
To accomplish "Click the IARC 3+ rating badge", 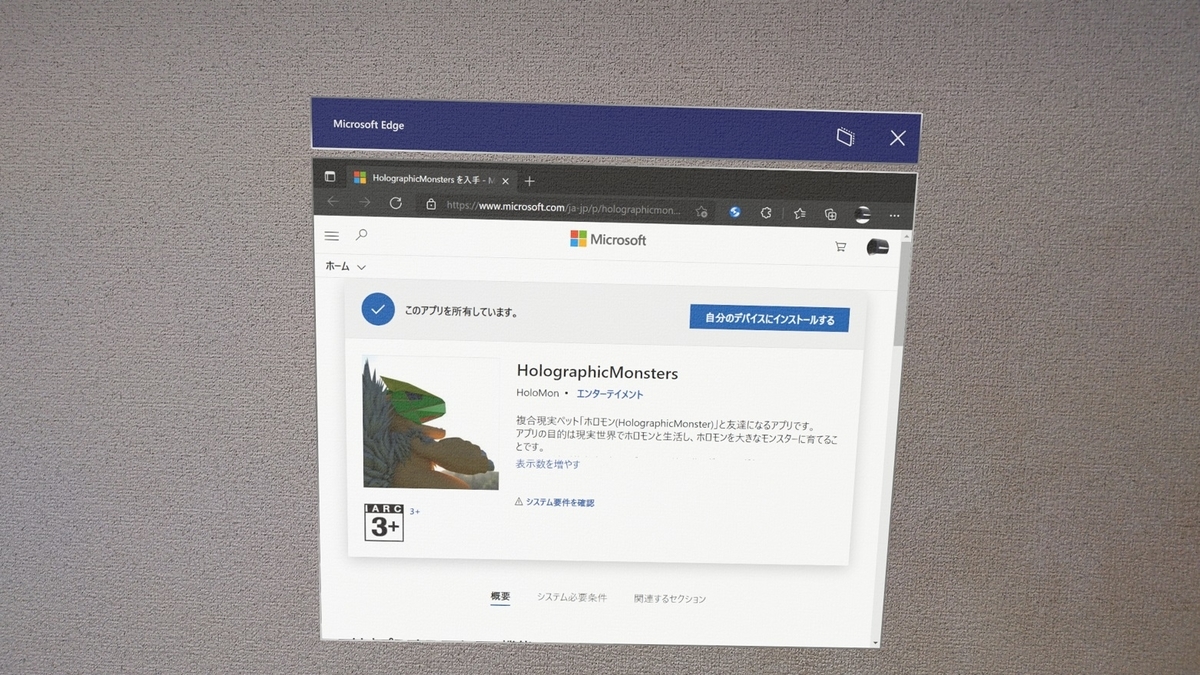I will [384, 523].
